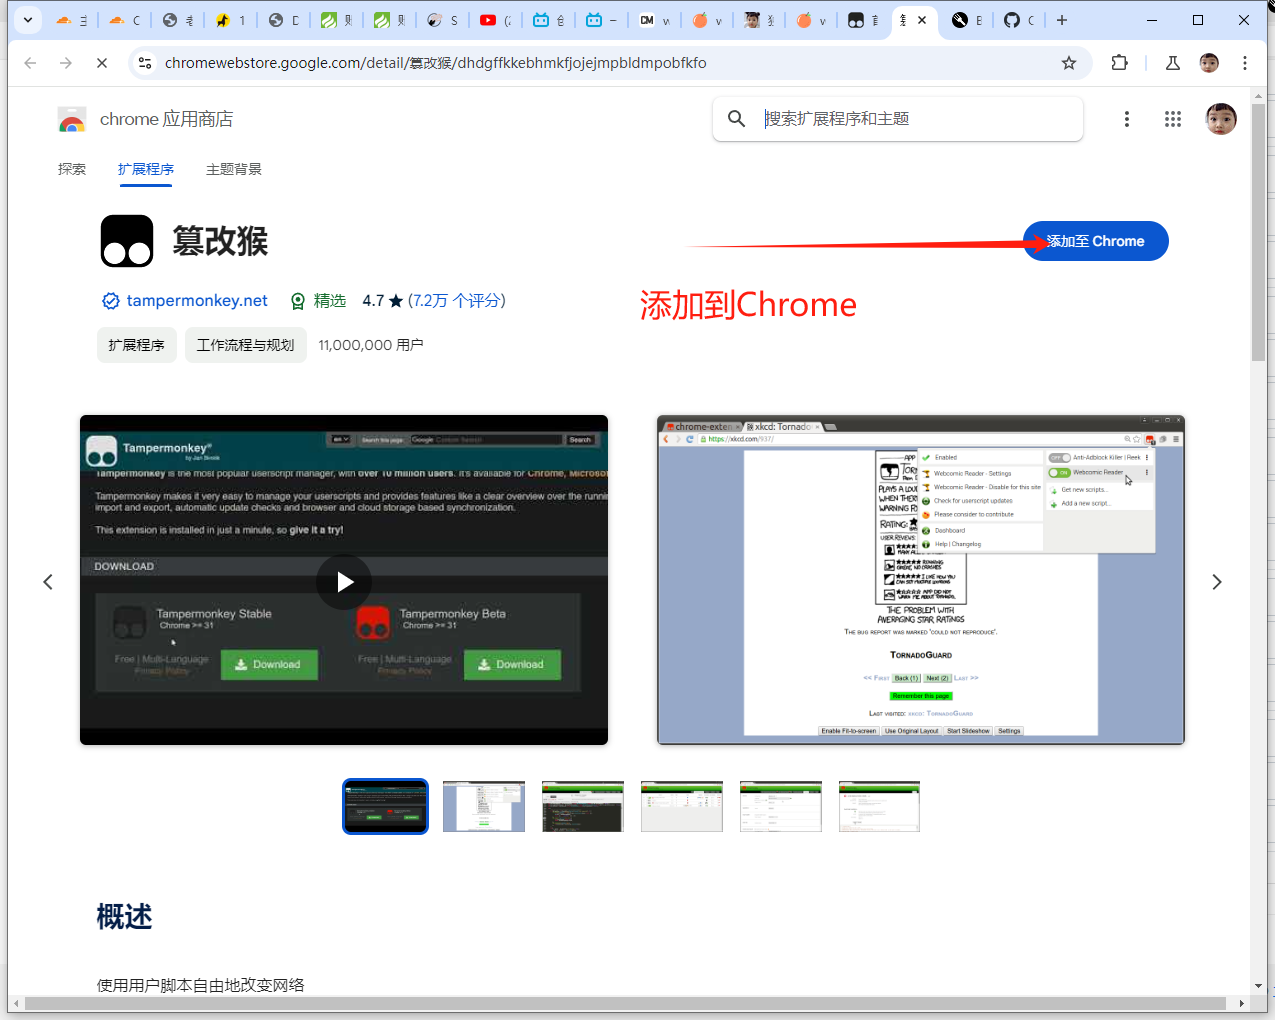1275x1020 pixels.
Task: Open the store's three-dot options menu
Action: pyautogui.click(x=1127, y=119)
